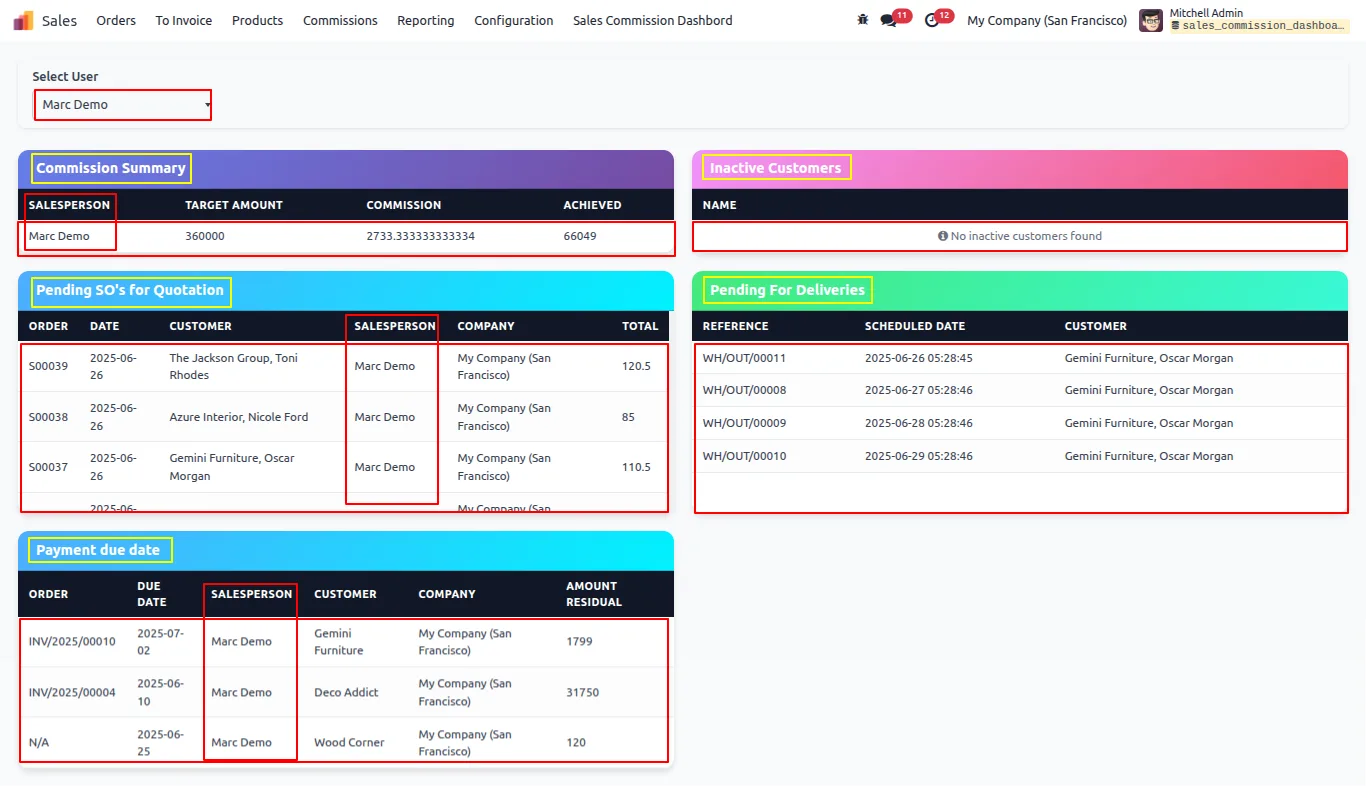This screenshot has width=1366, height=786.
Task: Click delivery reference WH/OUT/00009
Action: (x=744, y=423)
